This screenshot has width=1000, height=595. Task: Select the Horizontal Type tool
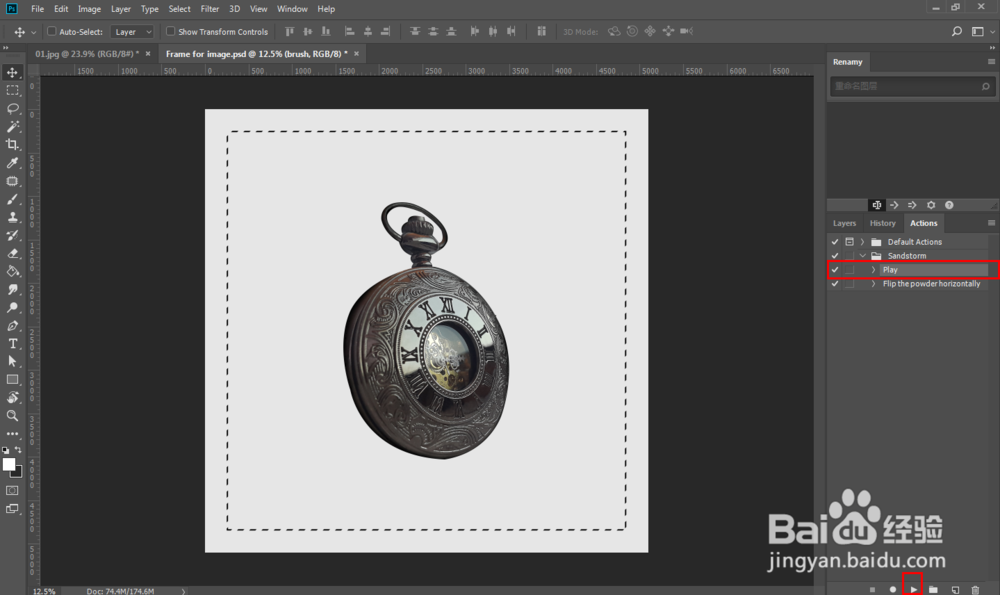click(x=12, y=343)
